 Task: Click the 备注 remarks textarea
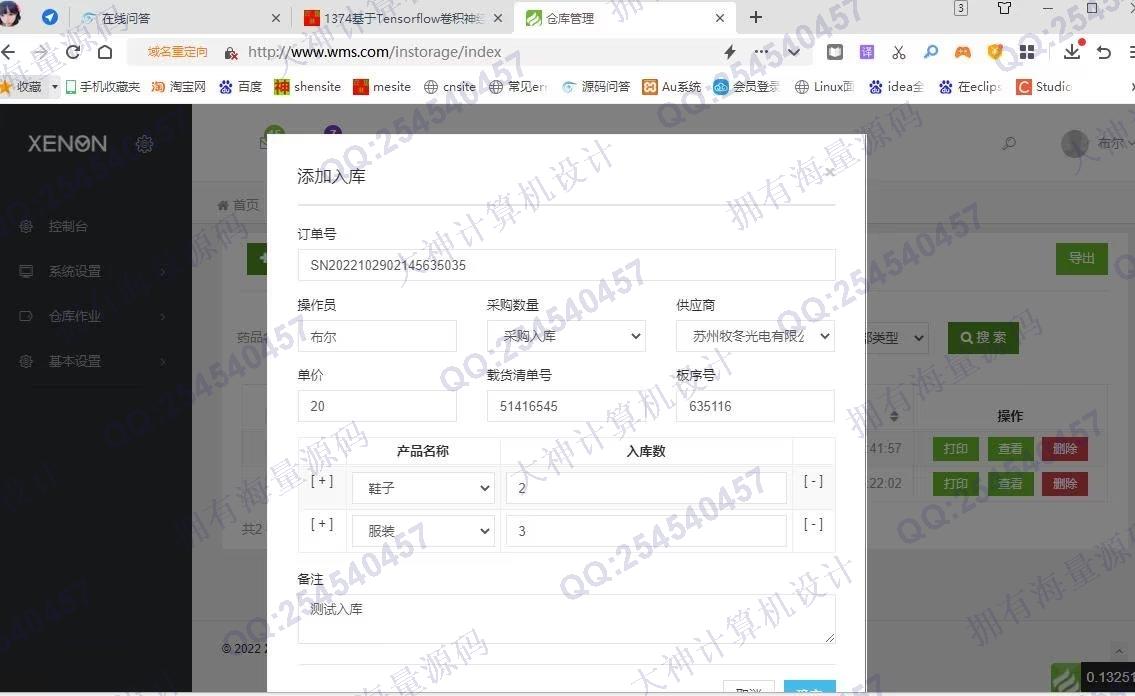pos(566,619)
